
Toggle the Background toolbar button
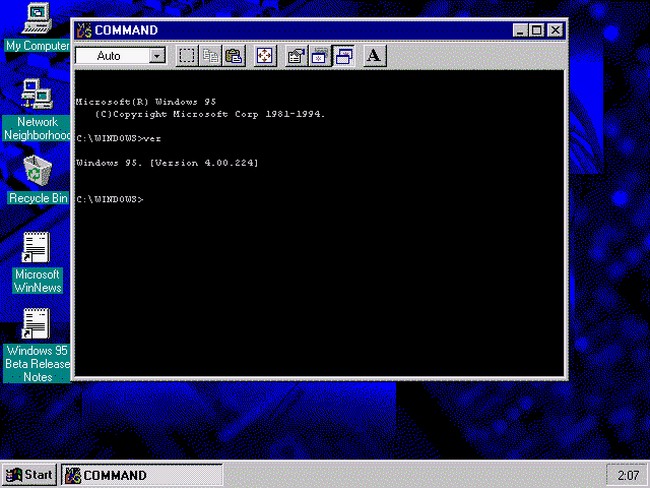[x=320, y=56]
